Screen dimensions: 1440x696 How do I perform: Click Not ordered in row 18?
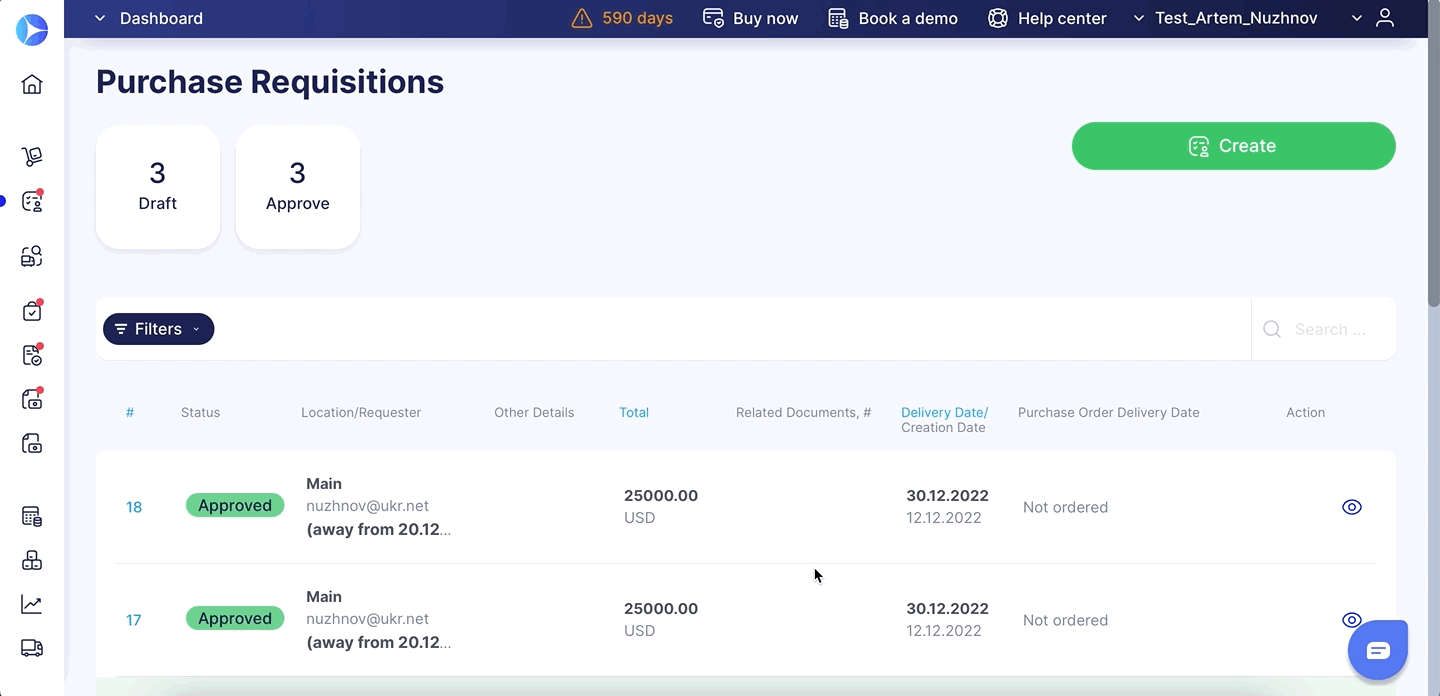[1065, 507]
